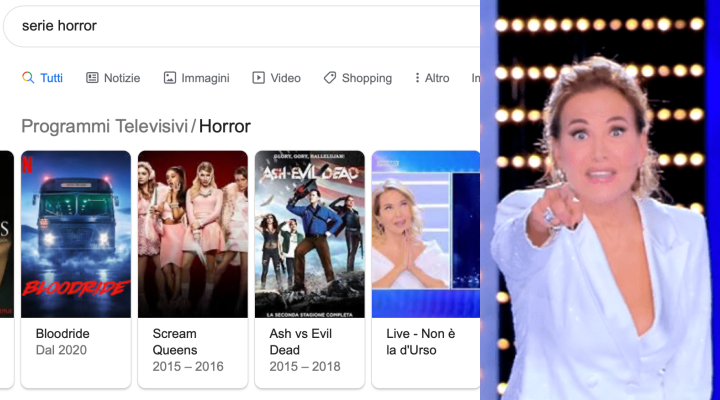The image size is (720, 400).
Task: Click the Video play icon
Action: click(x=259, y=78)
